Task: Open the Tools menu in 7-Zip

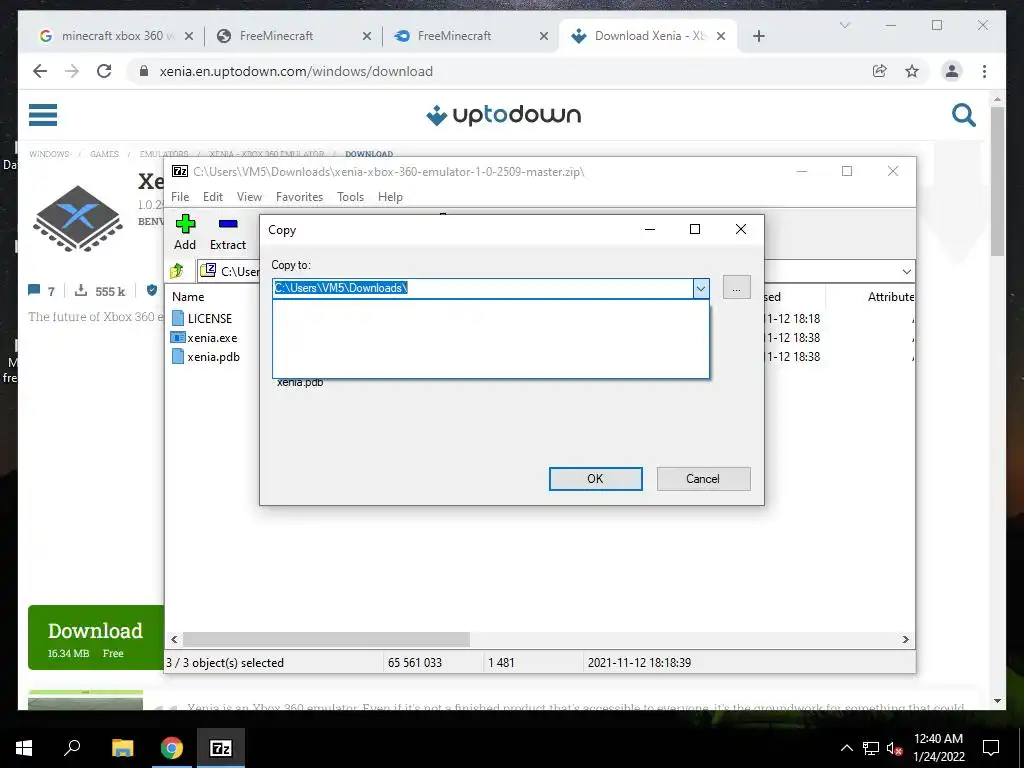Action: 350,197
